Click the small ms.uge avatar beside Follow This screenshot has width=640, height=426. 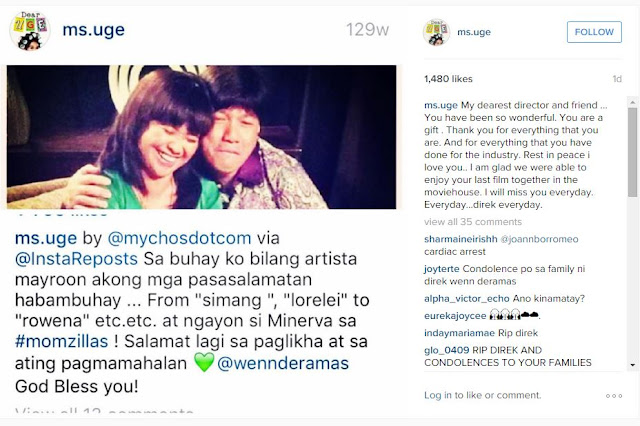point(436,32)
